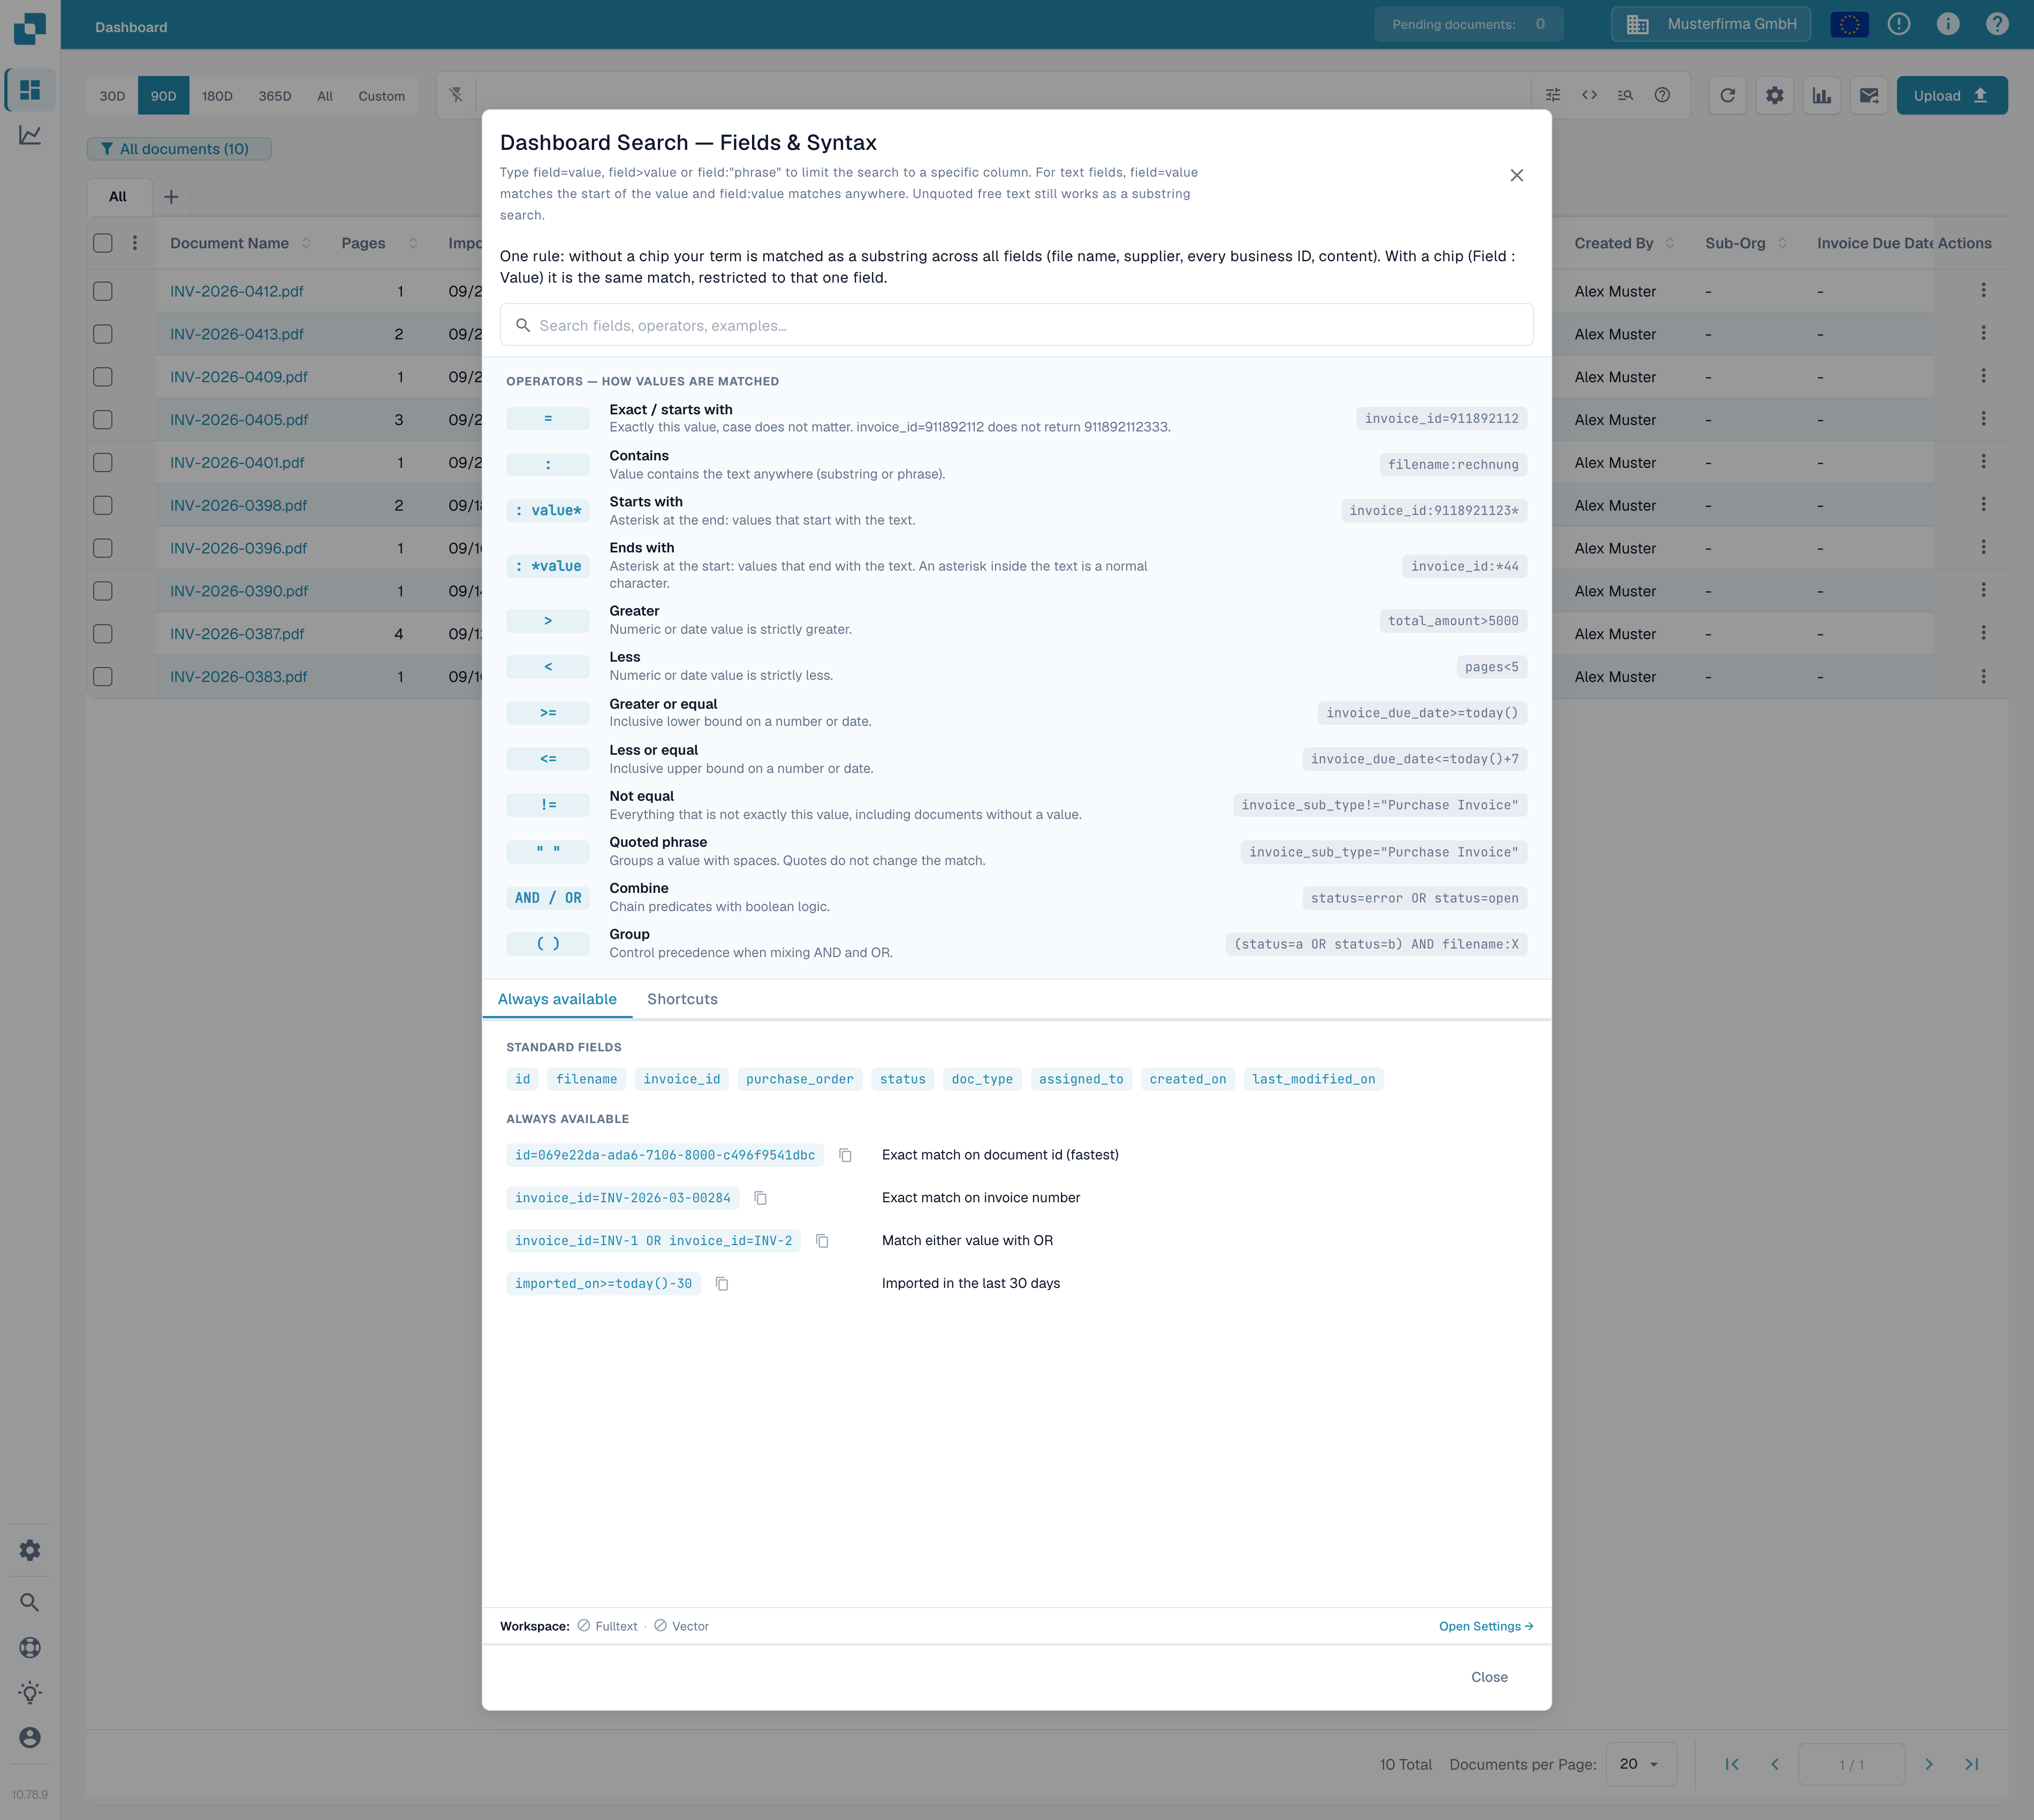Image resolution: width=2034 pixels, height=1820 pixels.
Task: Open the column options menu in the table header
Action: click(x=135, y=243)
